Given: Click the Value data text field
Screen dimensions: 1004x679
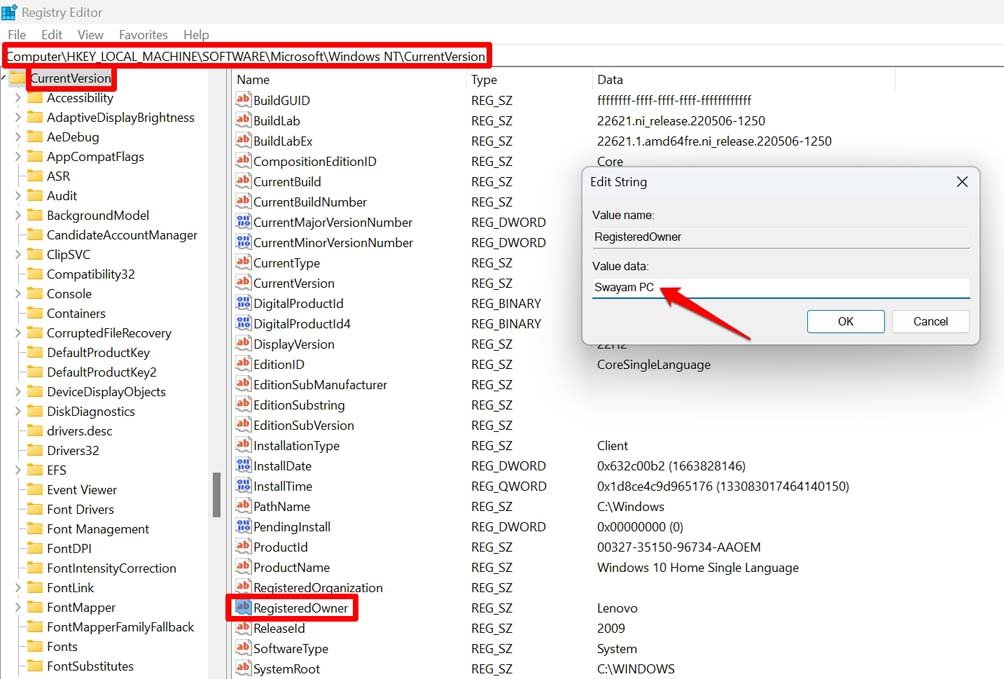Looking at the screenshot, I should coord(780,288).
